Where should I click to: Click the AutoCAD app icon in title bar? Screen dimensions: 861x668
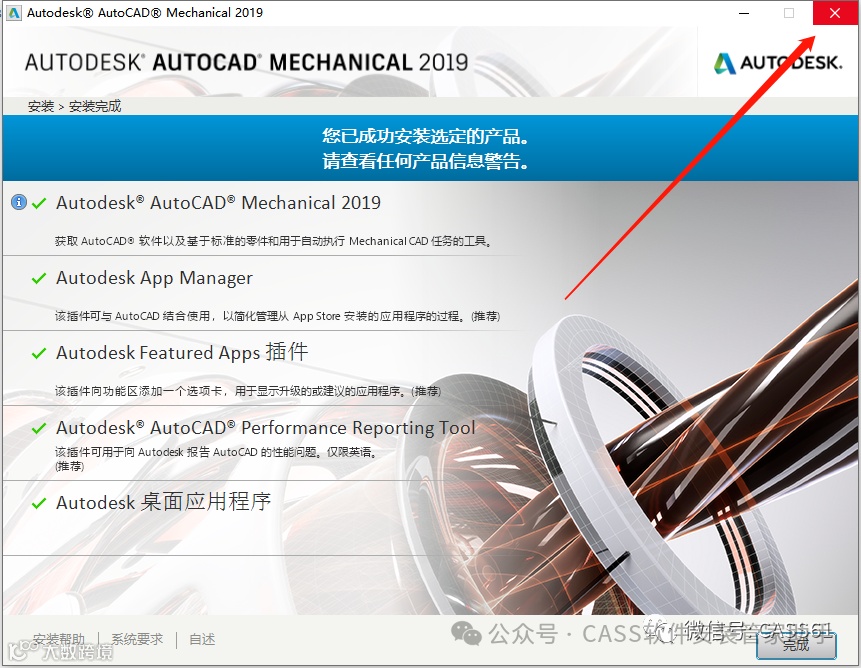[x=14, y=13]
